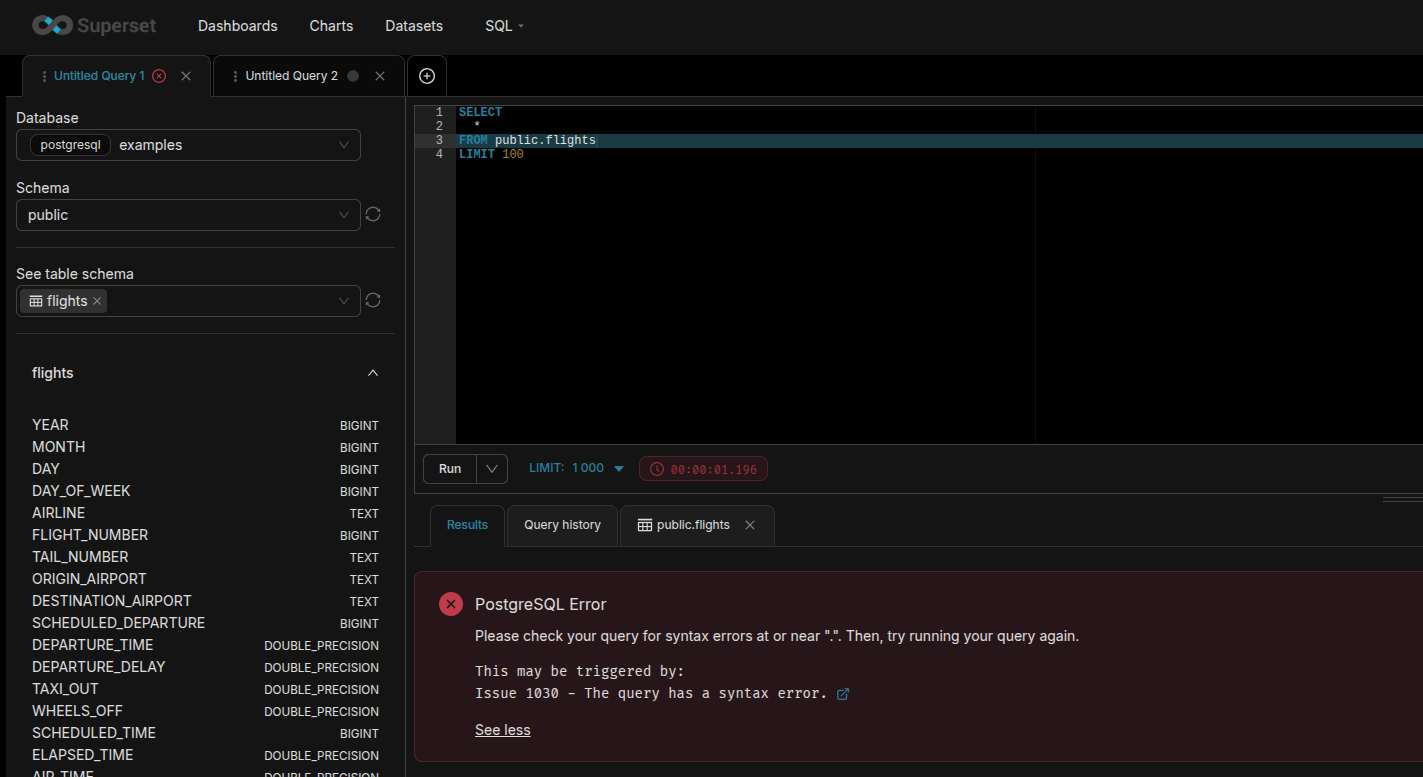Click the DEPARTURE_DELAY column

tap(205, 667)
